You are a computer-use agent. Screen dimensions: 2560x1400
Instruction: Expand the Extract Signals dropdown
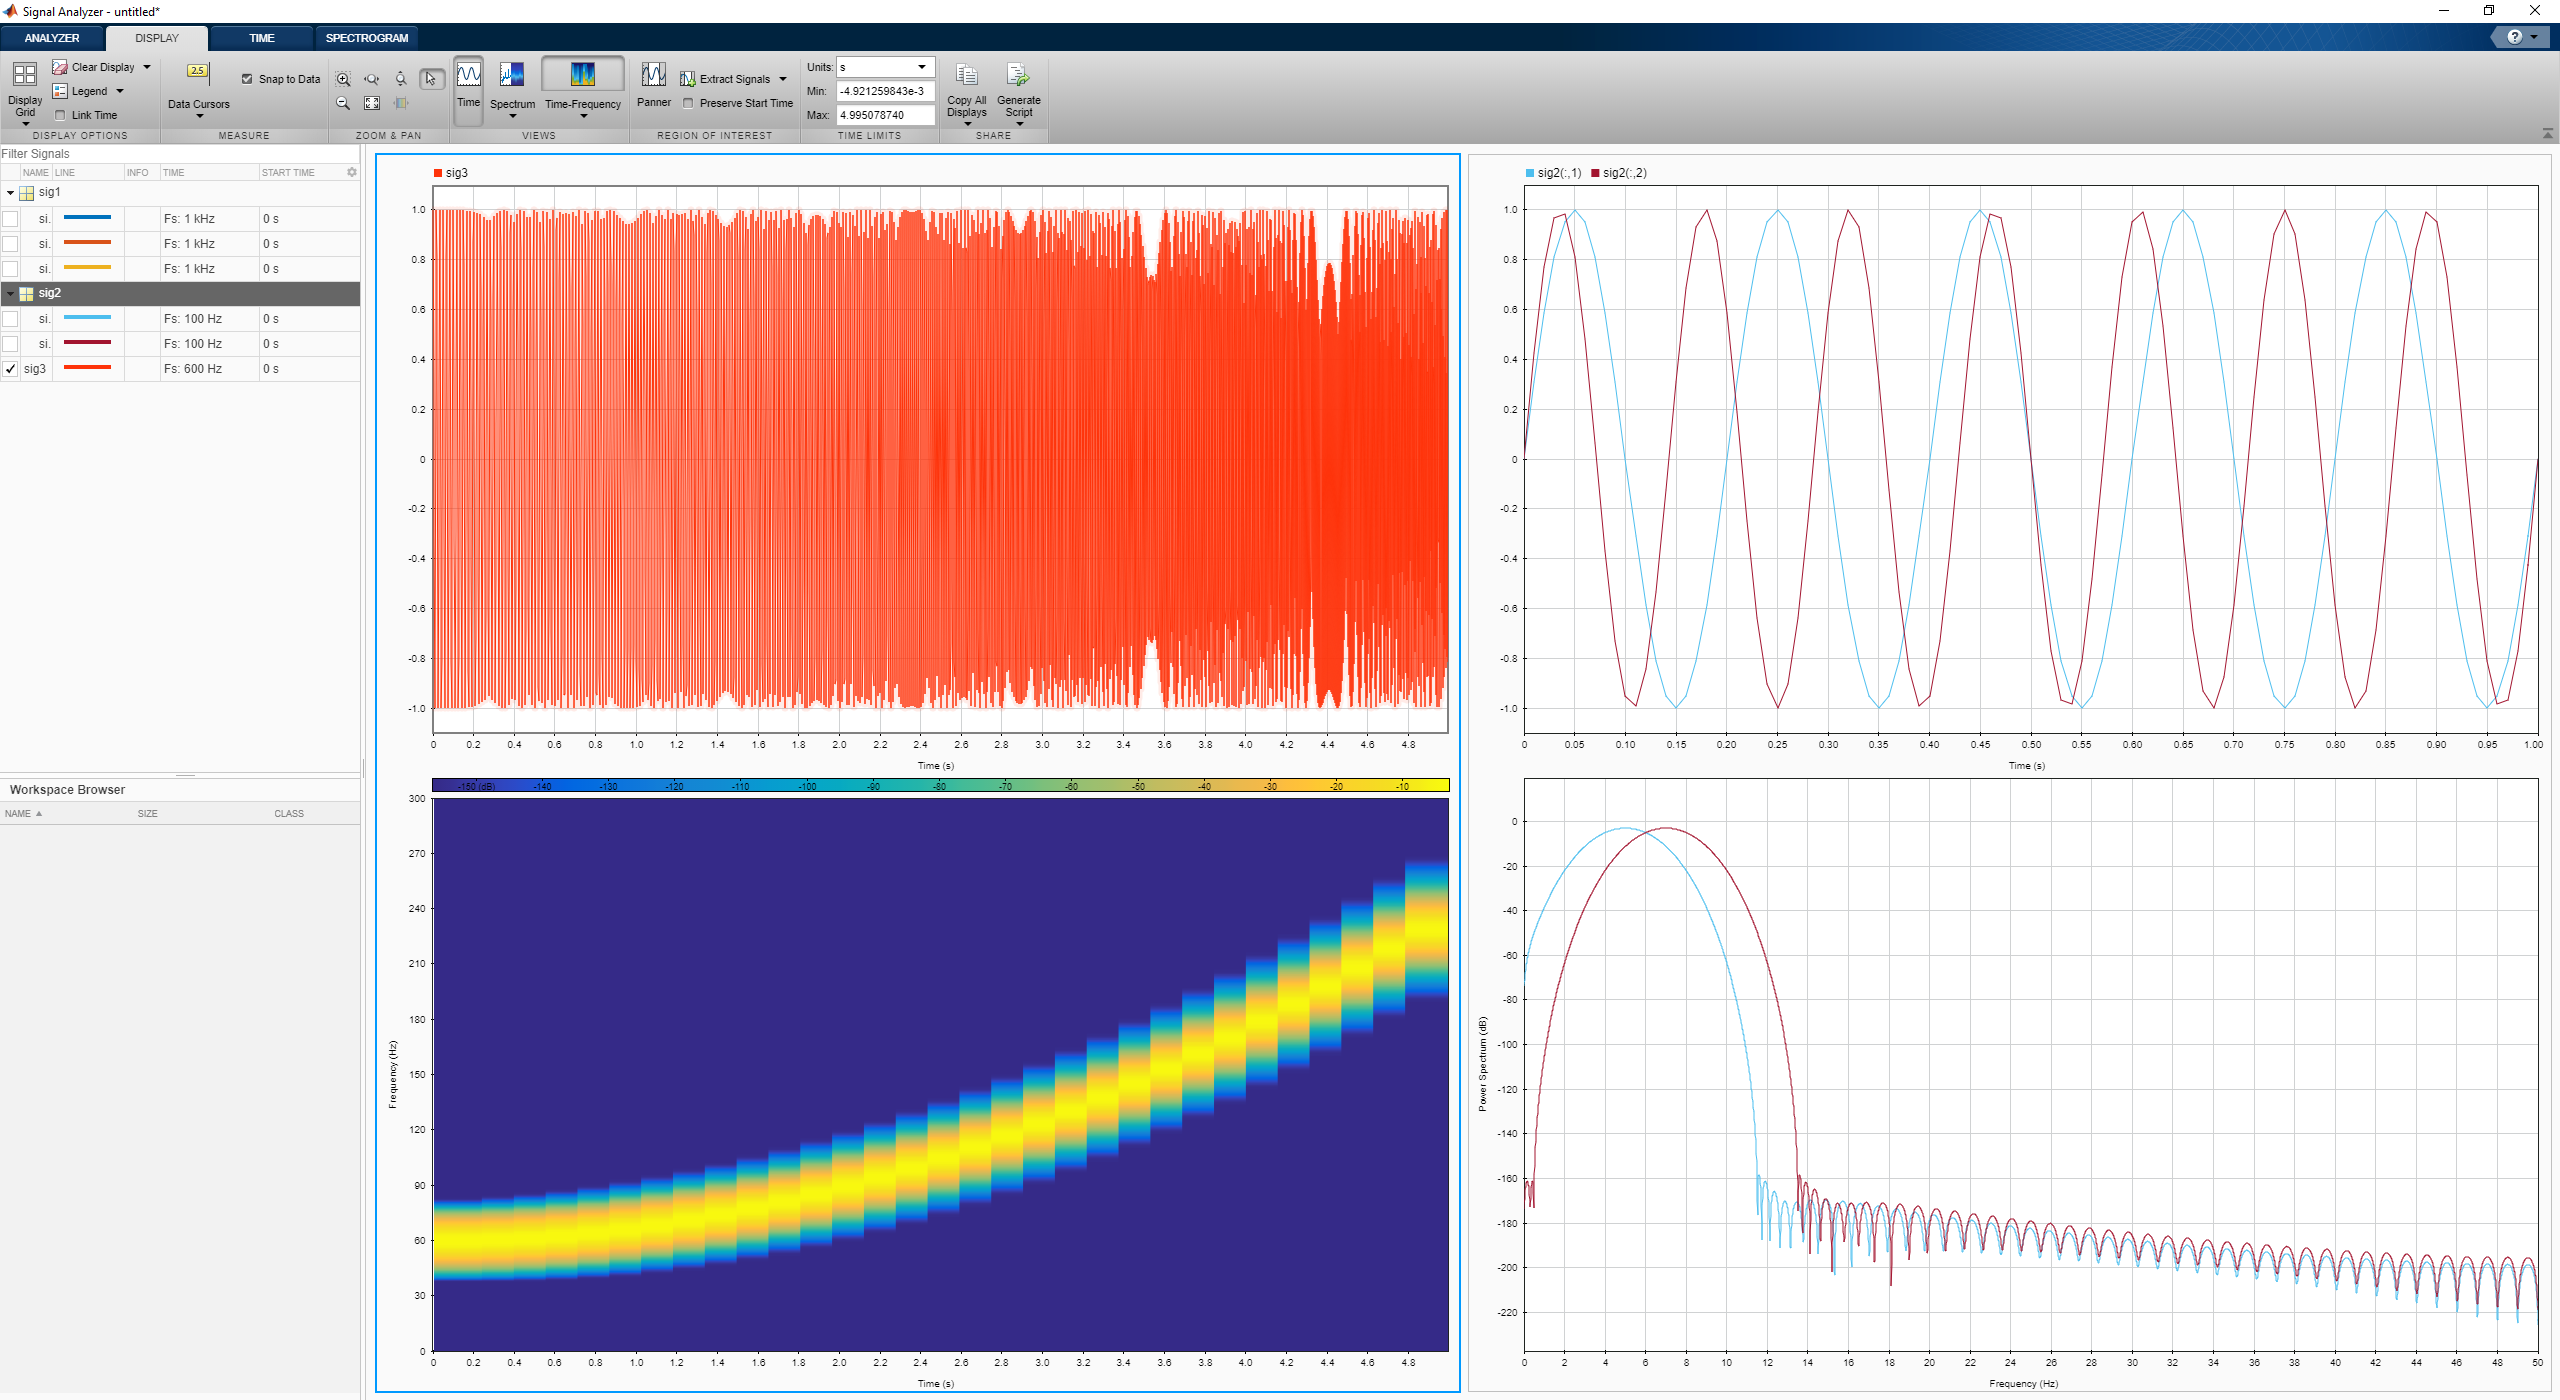coord(782,79)
